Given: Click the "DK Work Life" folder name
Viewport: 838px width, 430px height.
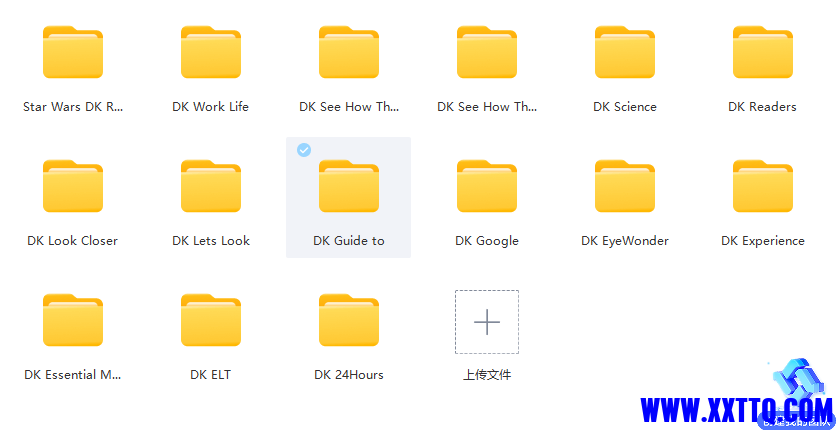Looking at the screenshot, I should pyautogui.click(x=211, y=107).
